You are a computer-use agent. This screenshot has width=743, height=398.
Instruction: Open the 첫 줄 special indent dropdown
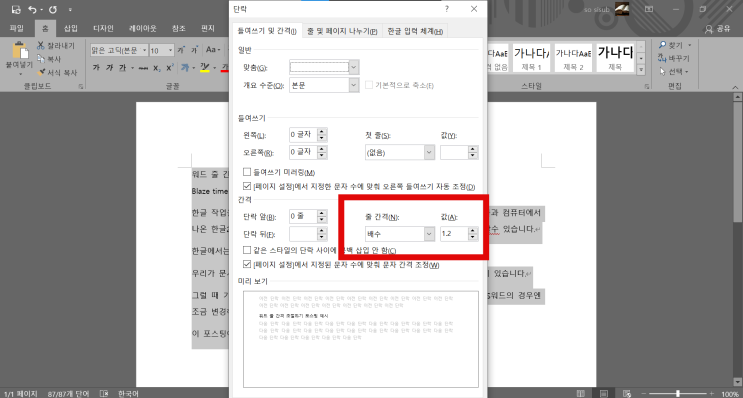(x=429, y=153)
